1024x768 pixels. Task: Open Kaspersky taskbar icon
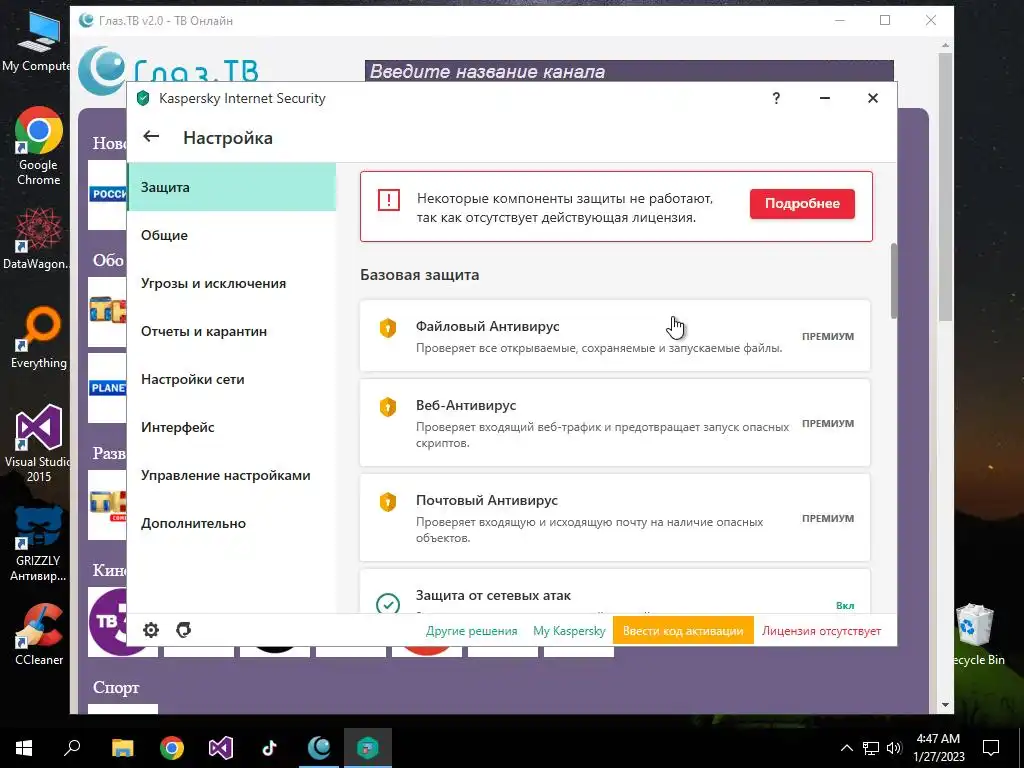[x=368, y=748]
